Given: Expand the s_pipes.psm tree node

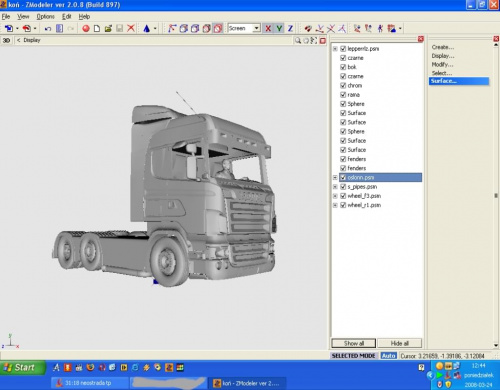Looking at the screenshot, I should click(x=335, y=187).
